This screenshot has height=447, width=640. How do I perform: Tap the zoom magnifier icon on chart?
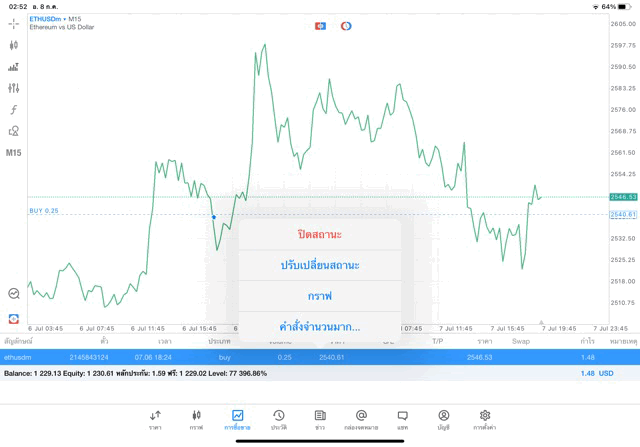click(14, 294)
